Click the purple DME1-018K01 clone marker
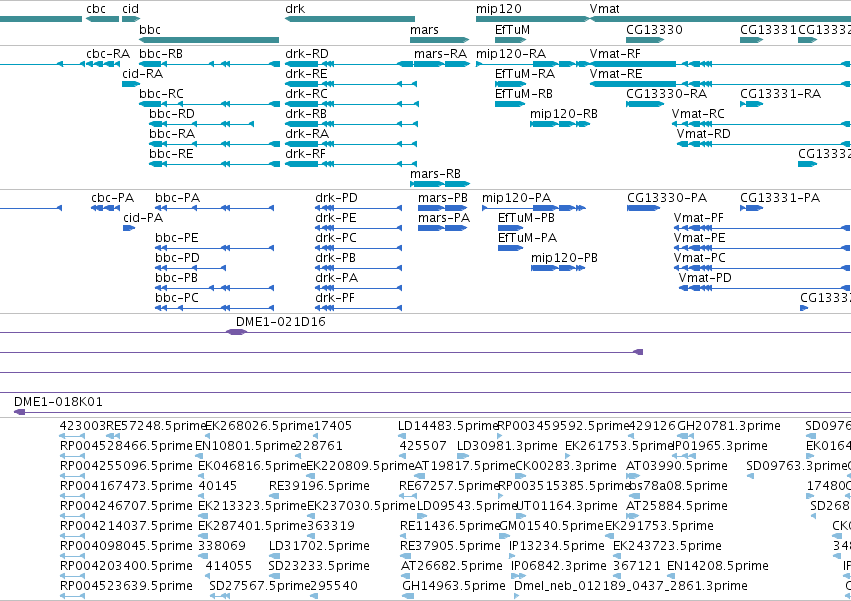The width and height of the screenshot is (851, 601). point(20,413)
